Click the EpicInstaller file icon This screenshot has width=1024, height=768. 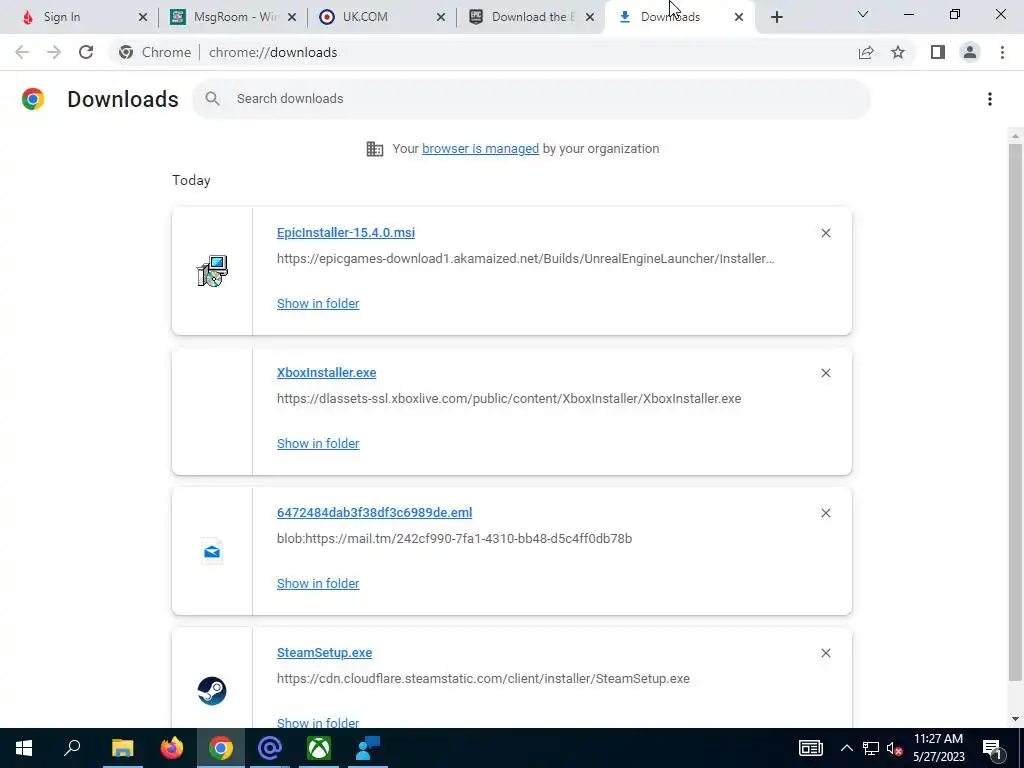coord(212,271)
